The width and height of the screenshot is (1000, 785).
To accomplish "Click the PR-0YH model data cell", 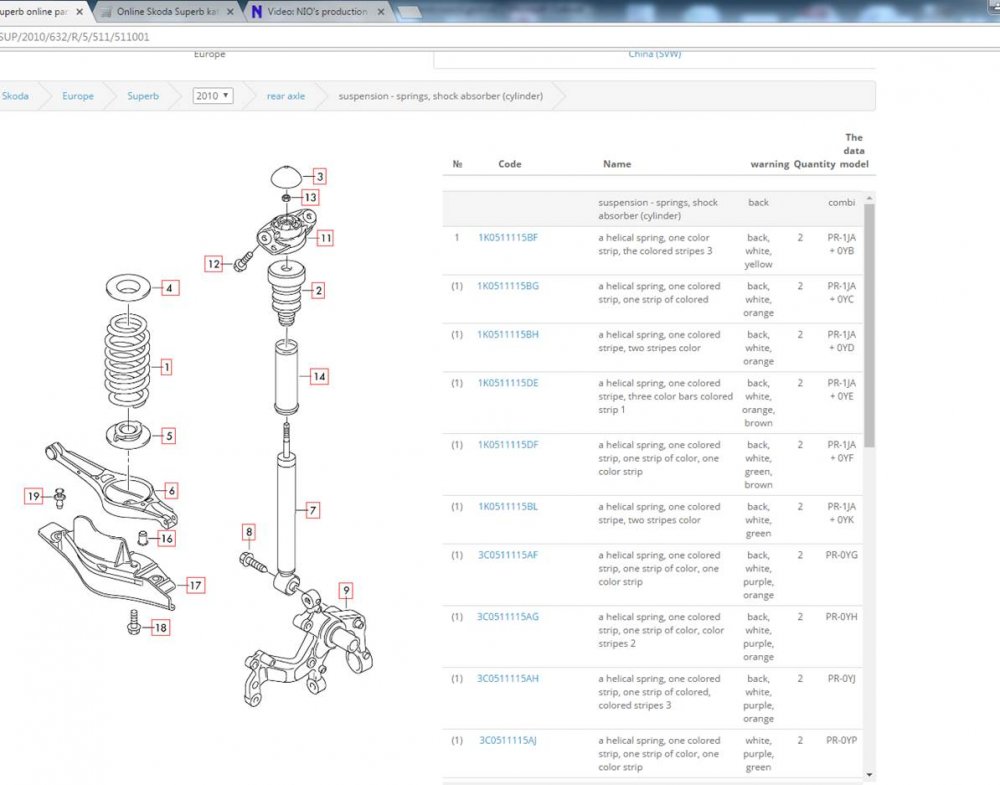I will point(841,617).
